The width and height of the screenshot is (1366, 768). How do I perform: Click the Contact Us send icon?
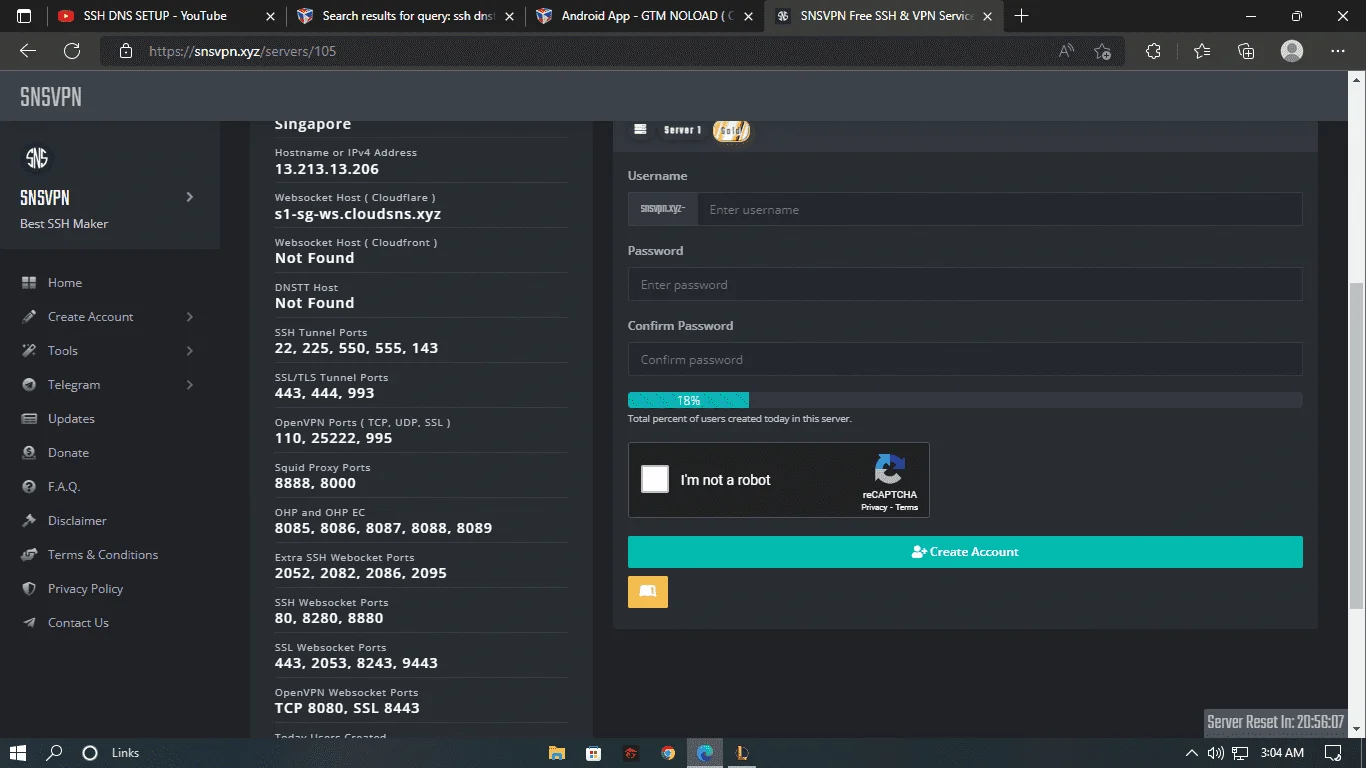pos(28,623)
